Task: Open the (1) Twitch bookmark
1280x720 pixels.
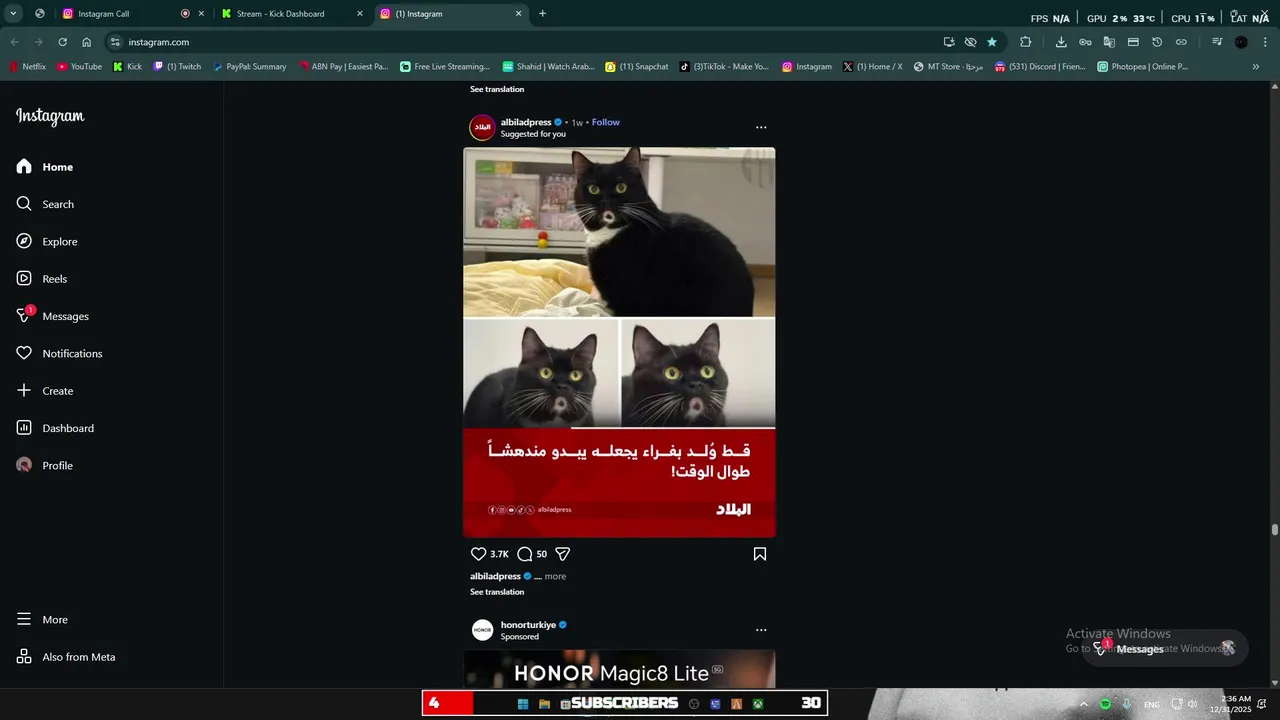Action: [x=177, y=67]
